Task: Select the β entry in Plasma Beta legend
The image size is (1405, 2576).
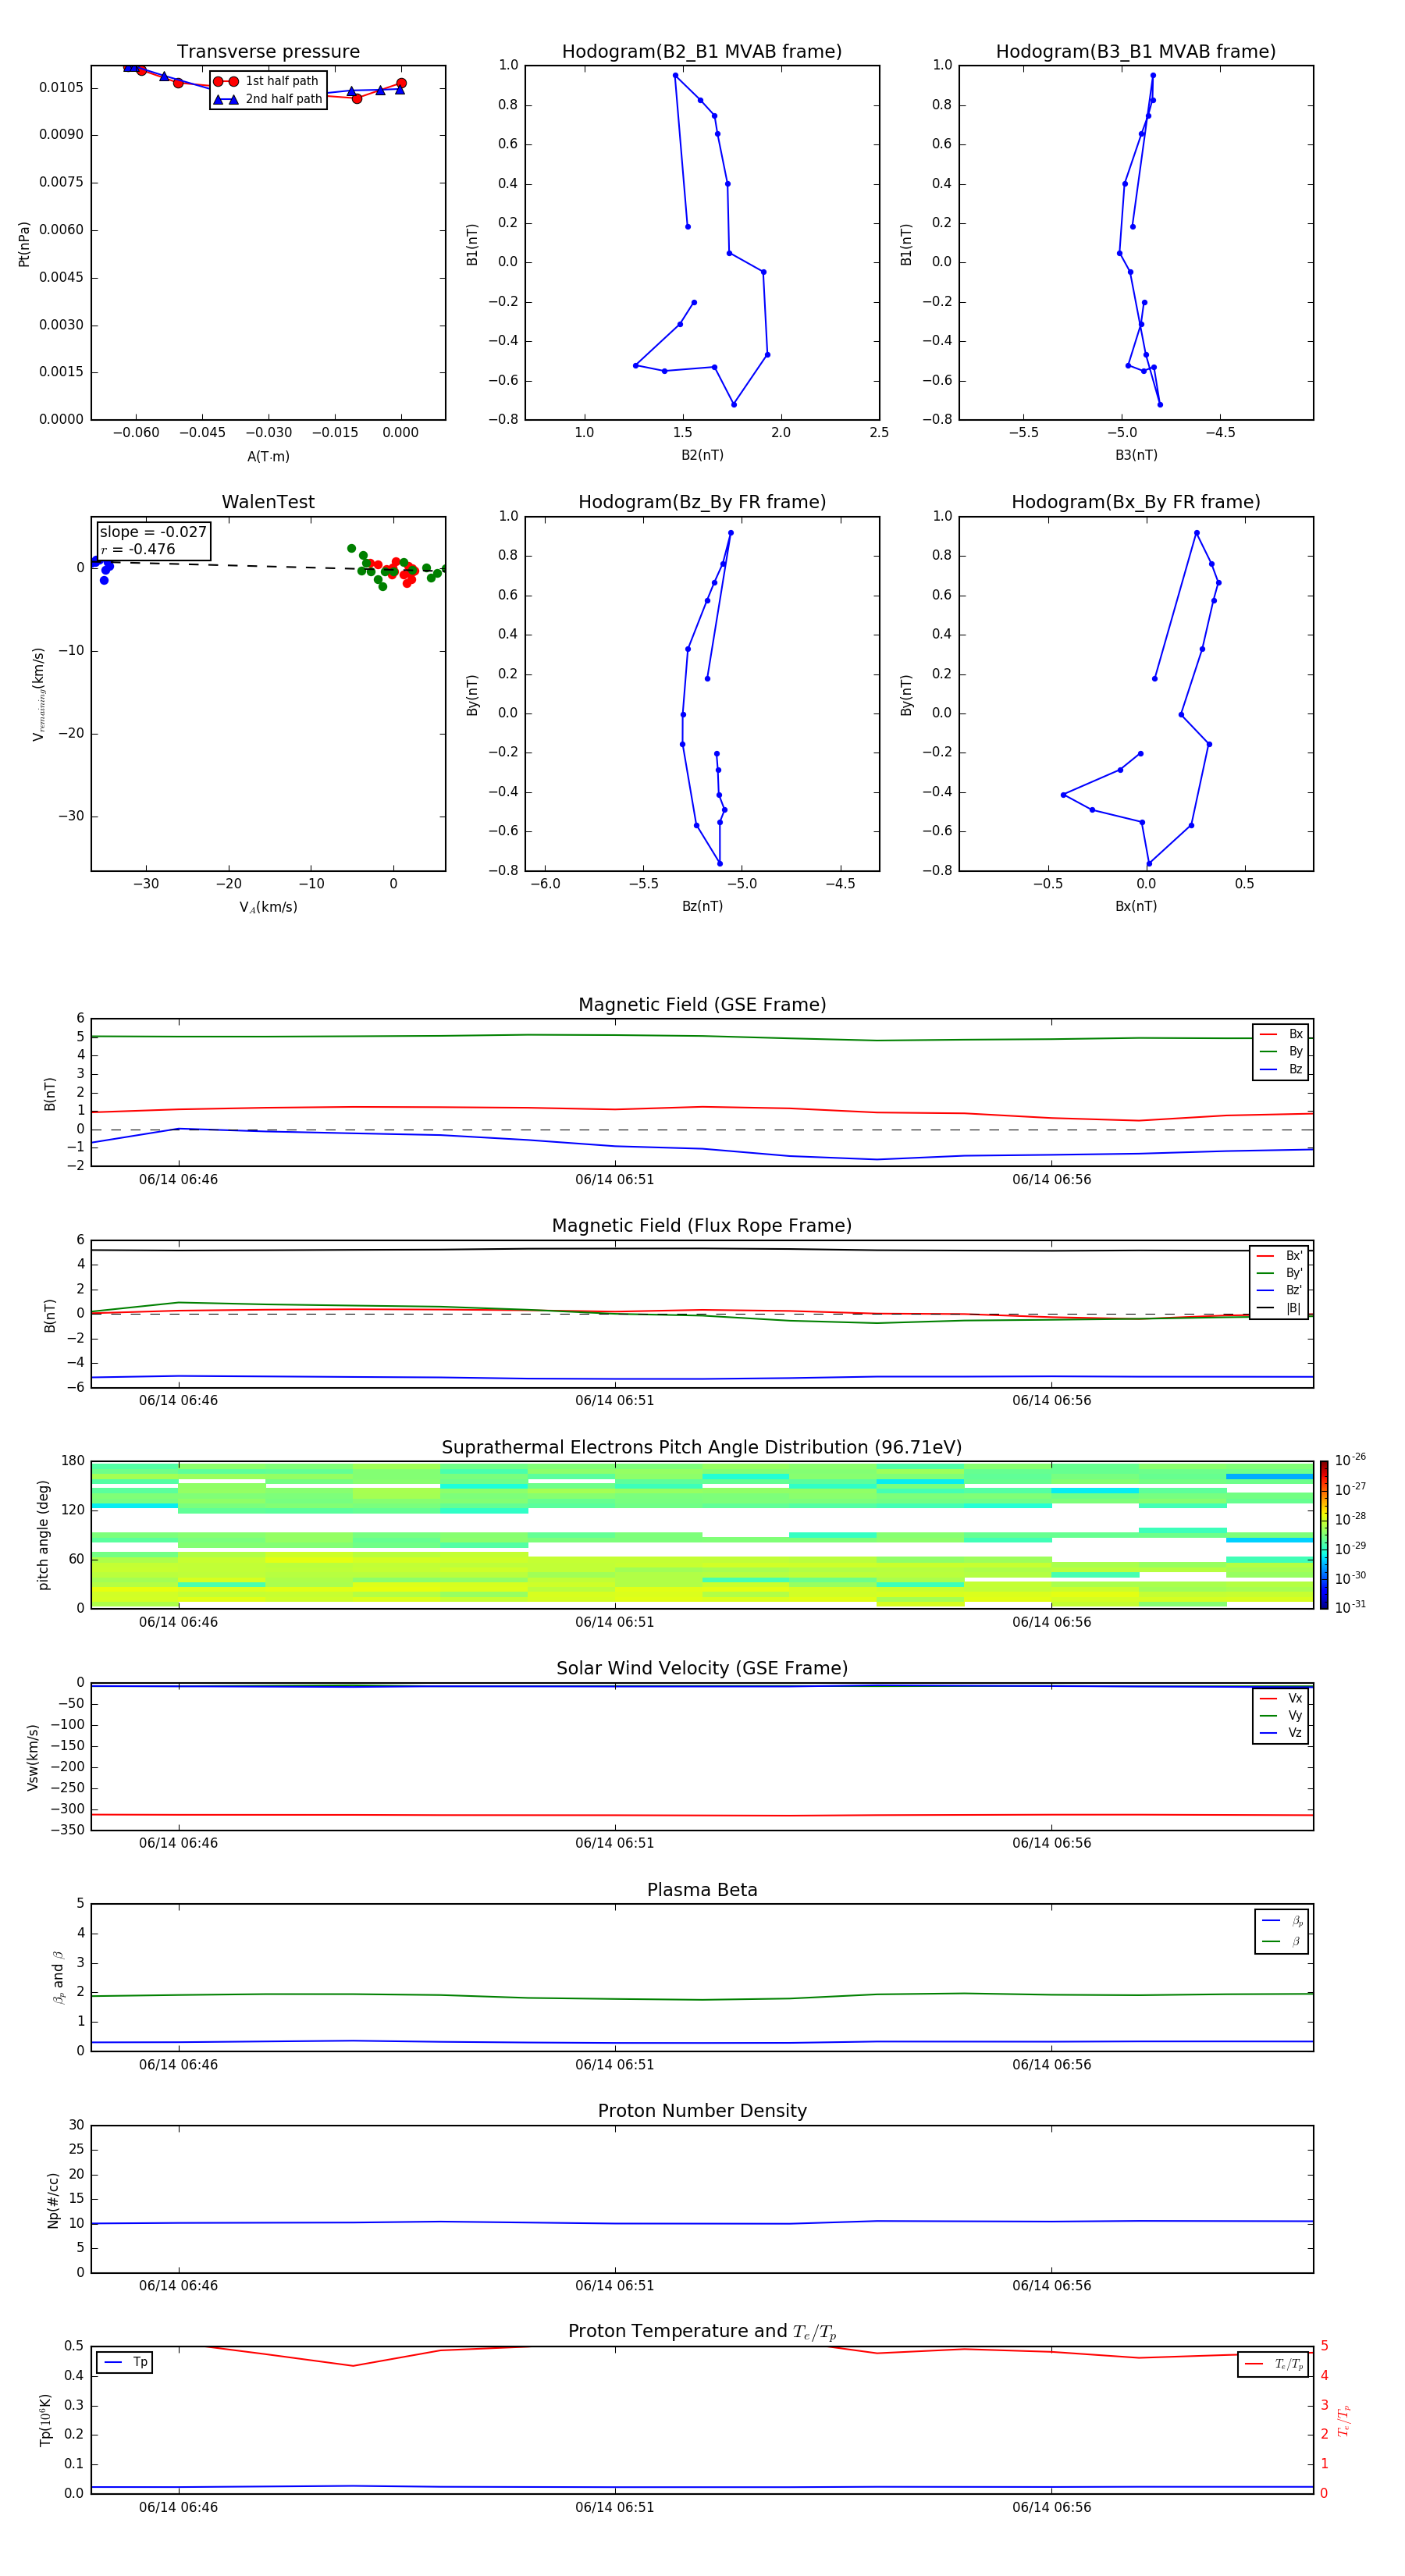Action: (x=1282, y=1941)
